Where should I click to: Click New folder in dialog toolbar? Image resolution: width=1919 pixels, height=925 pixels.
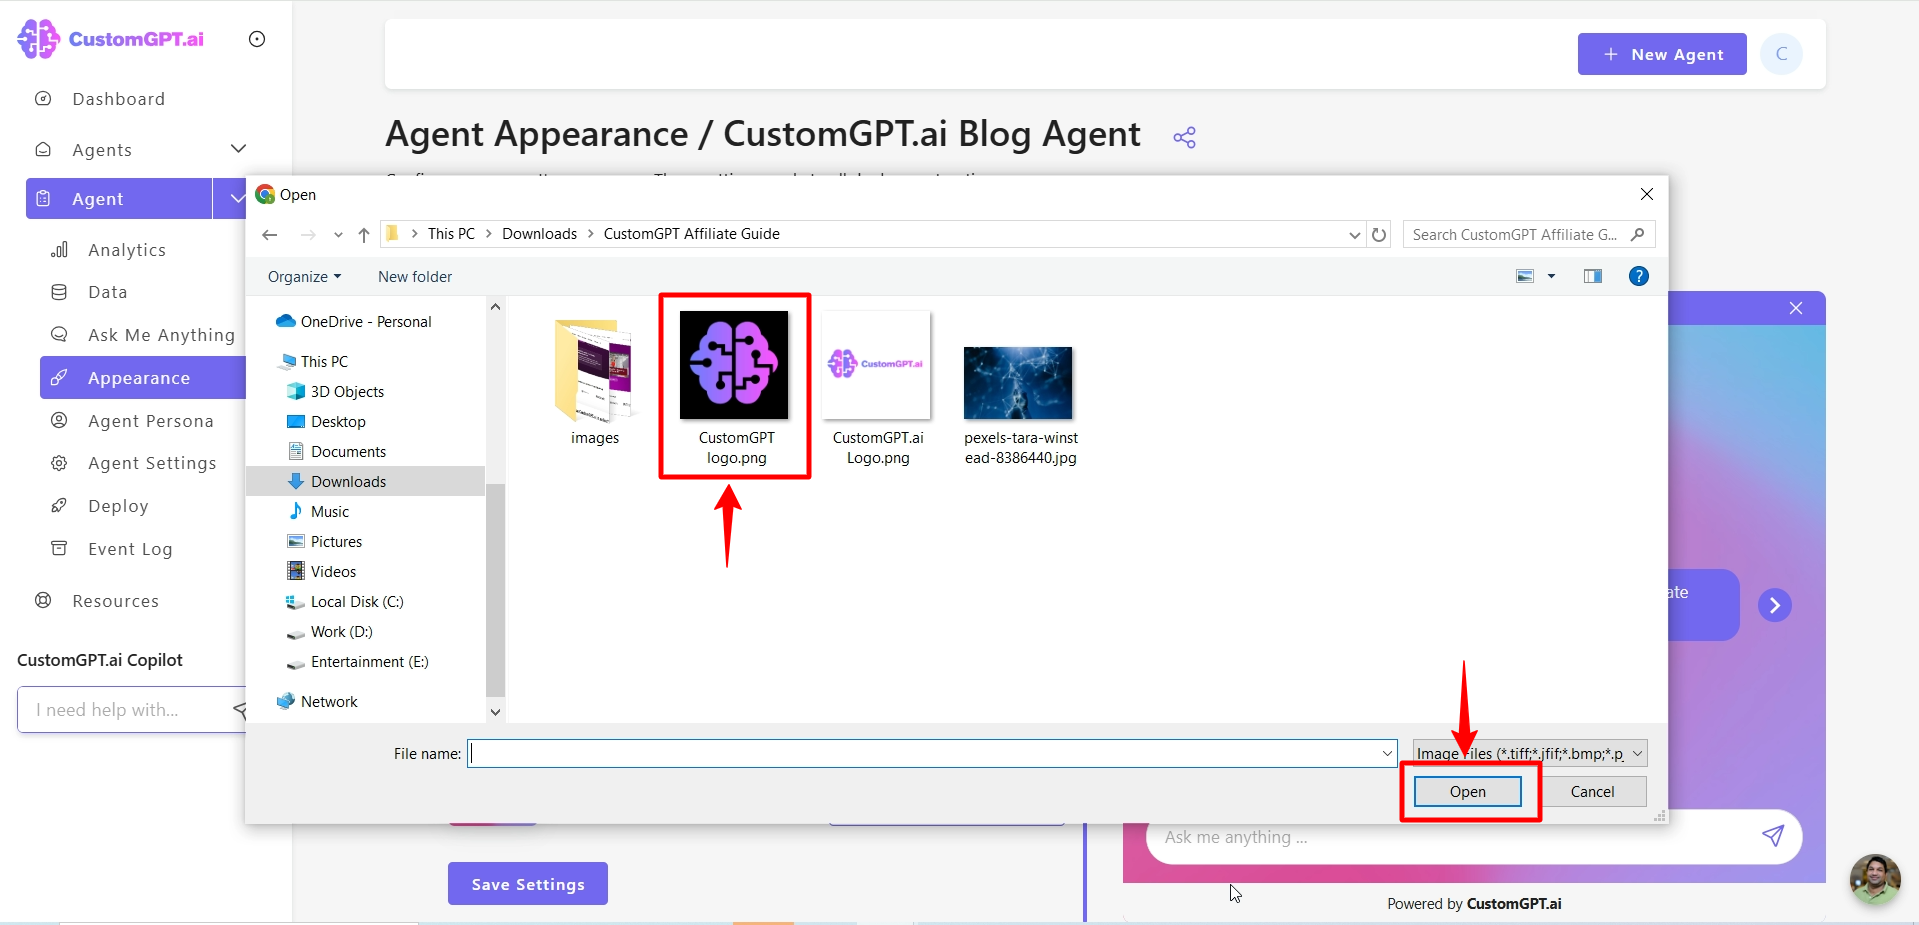coord(415,277)
